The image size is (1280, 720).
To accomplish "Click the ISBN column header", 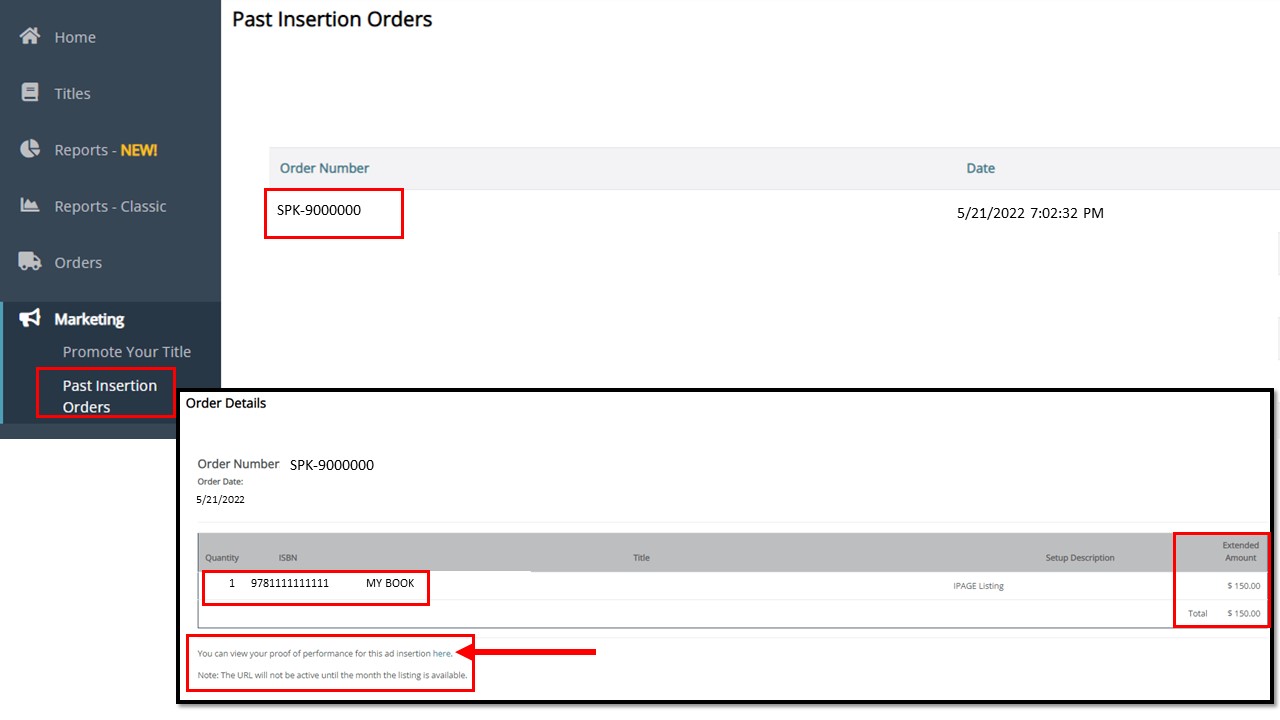I will pos(288,558).
